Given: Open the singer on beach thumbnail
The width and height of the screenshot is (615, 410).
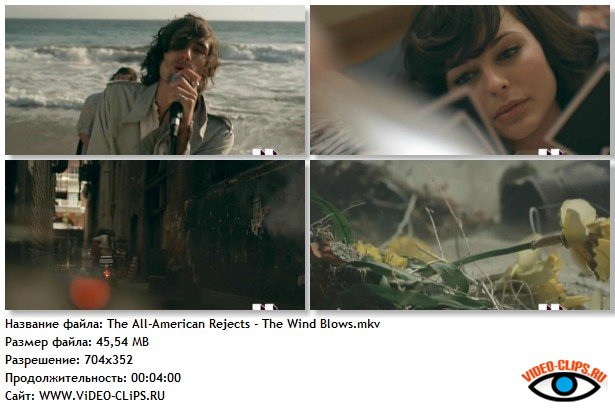Looking at the screenshot, I should tap(155, 80).
